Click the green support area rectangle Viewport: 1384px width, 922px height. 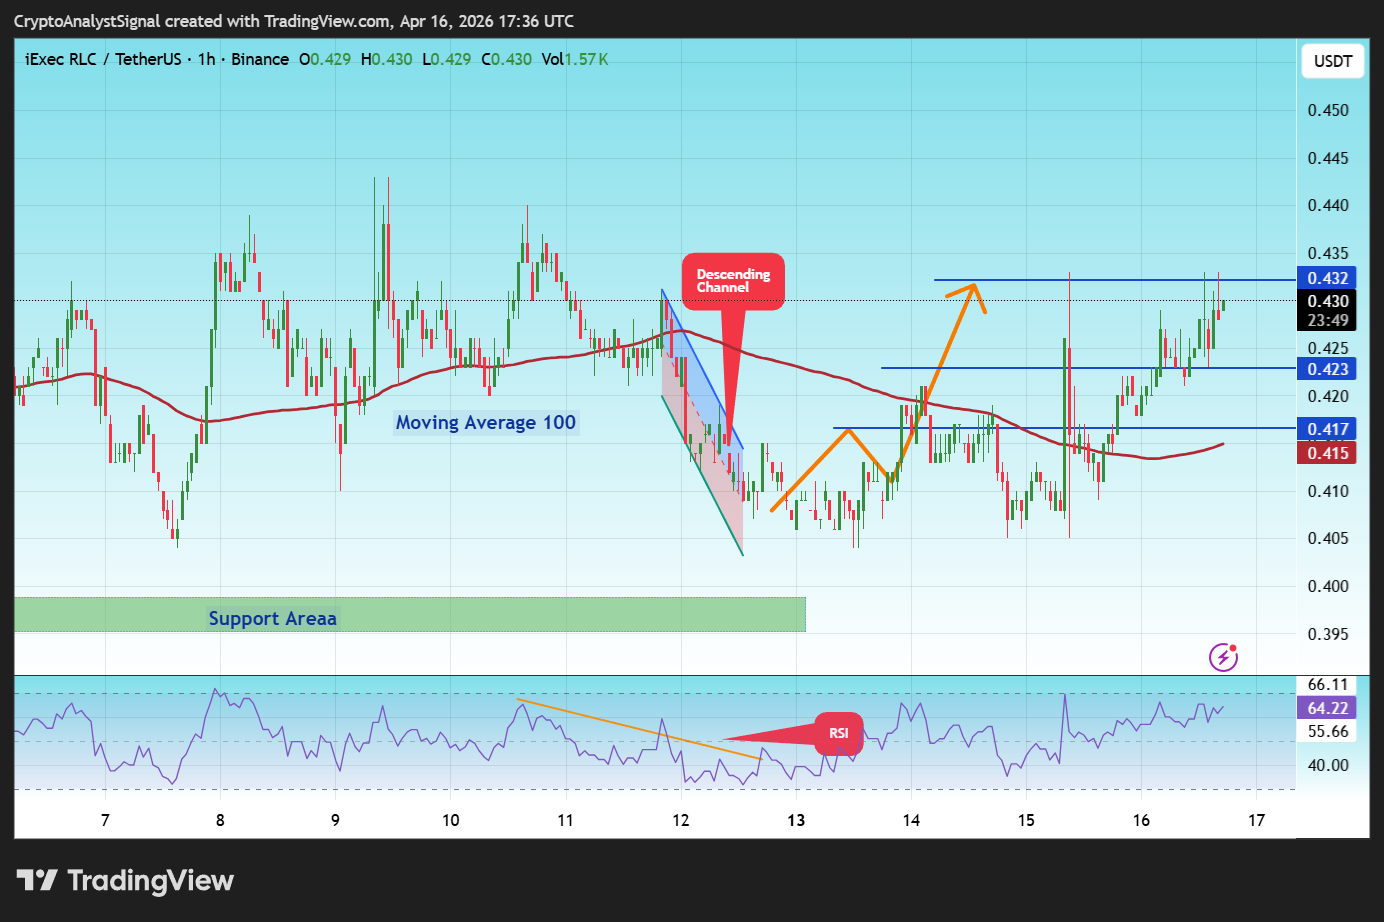point(410,615)
